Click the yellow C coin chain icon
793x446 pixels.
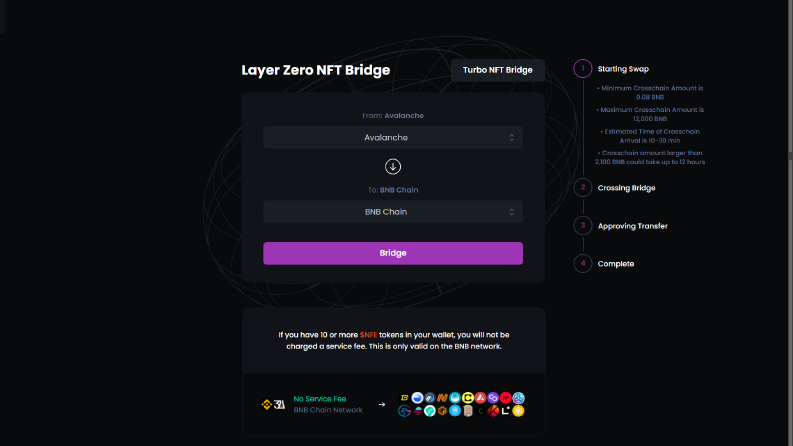tap(468, 398)
